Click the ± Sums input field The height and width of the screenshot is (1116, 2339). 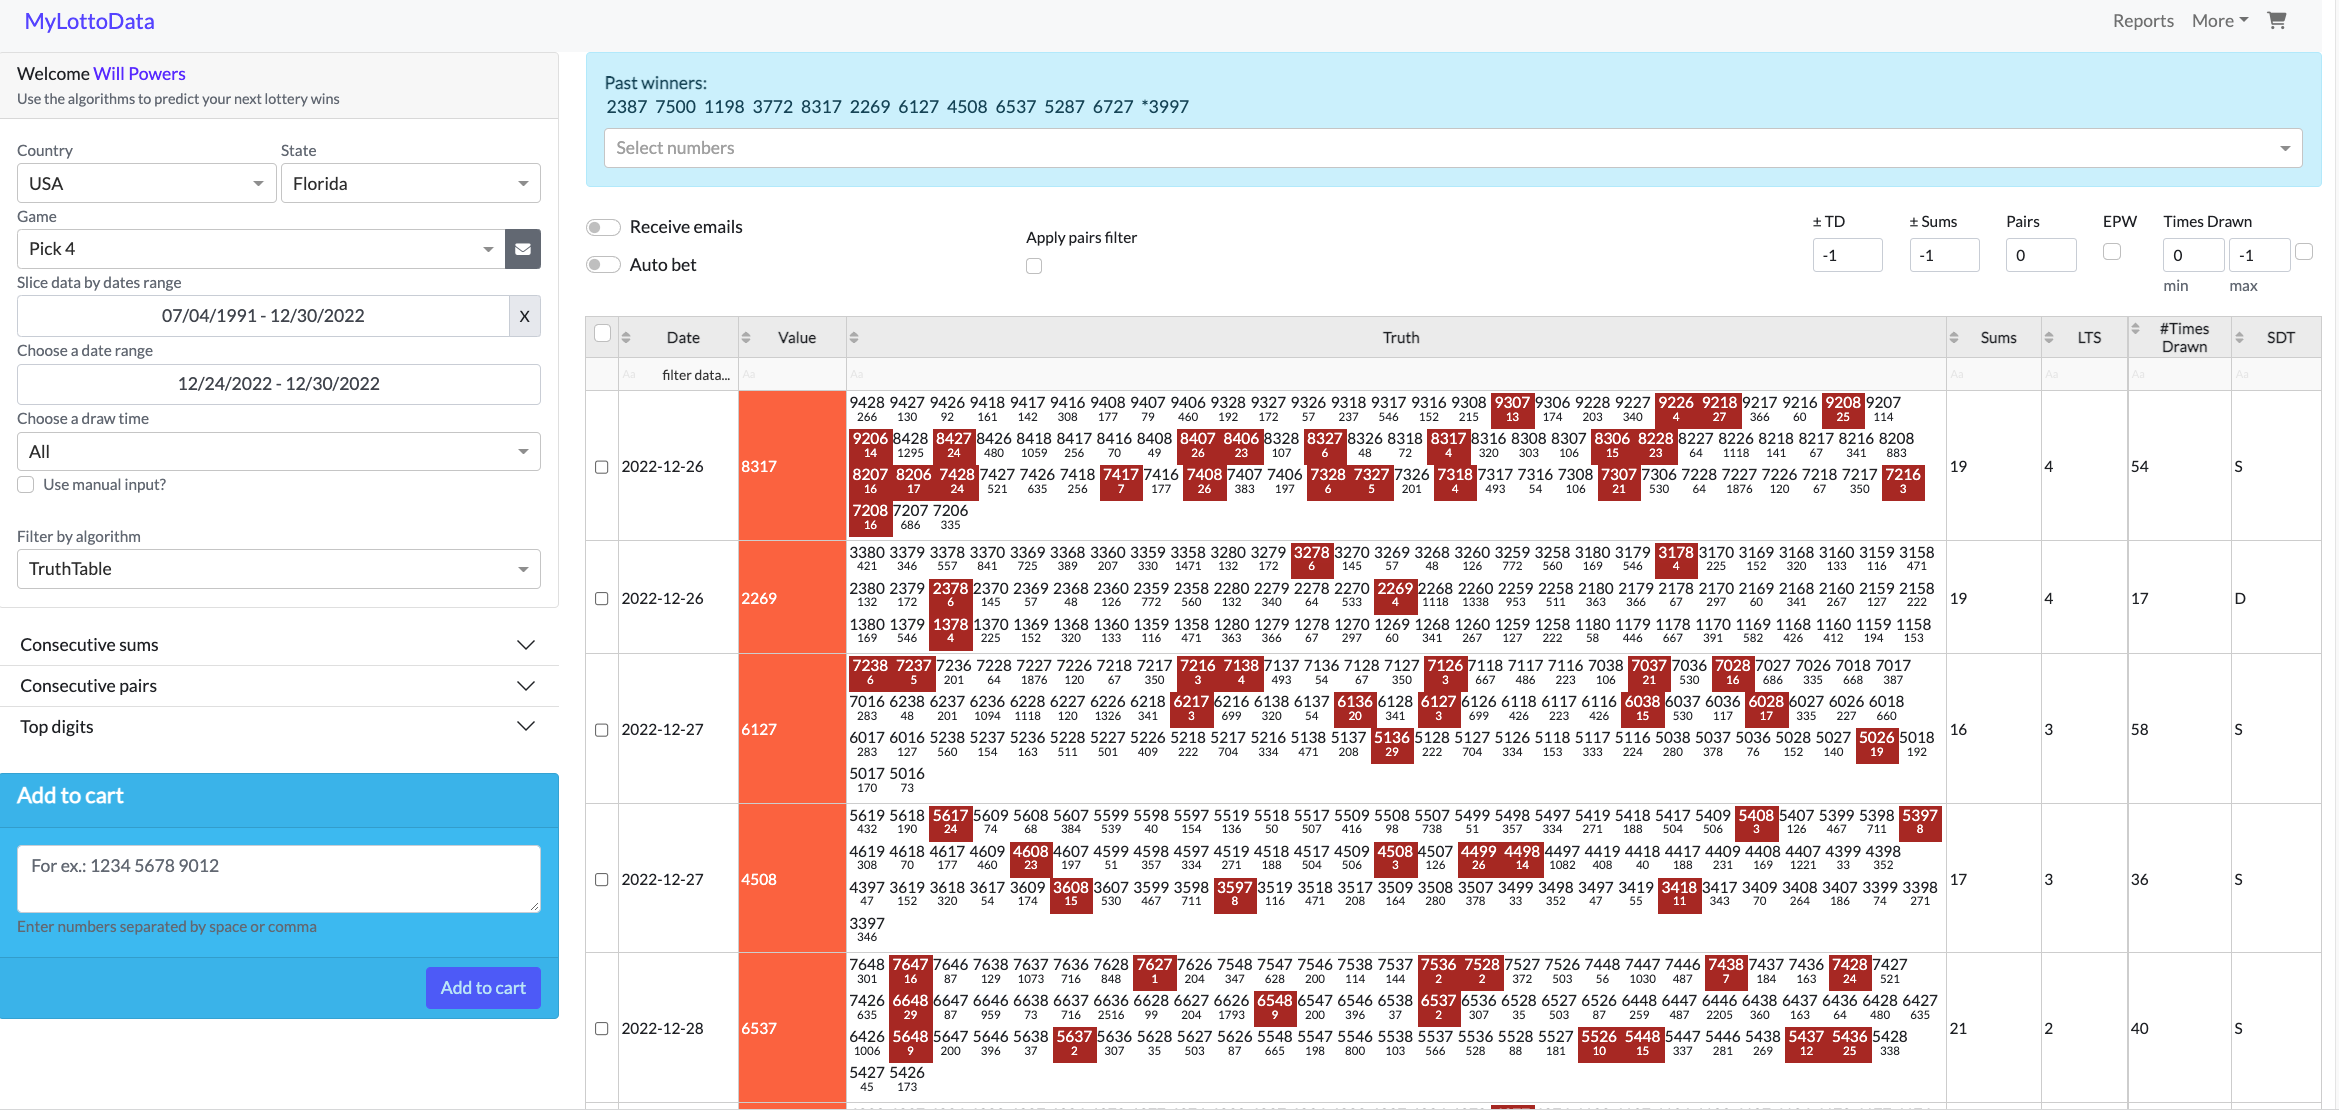click(x=1944, y=255)
